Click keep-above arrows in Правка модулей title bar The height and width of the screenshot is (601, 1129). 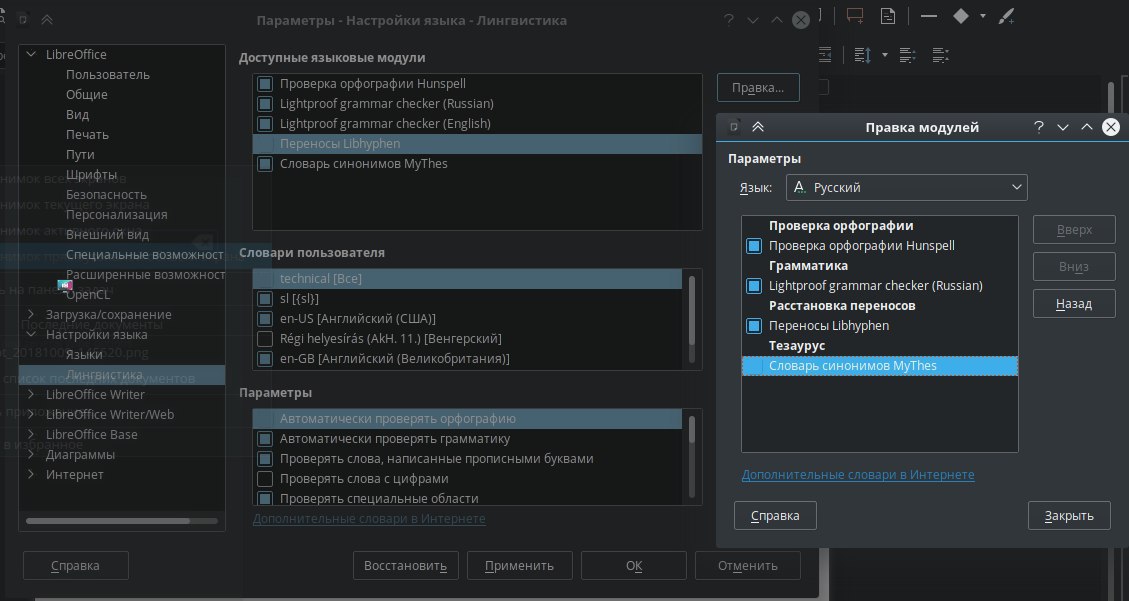tap(757, 127)
